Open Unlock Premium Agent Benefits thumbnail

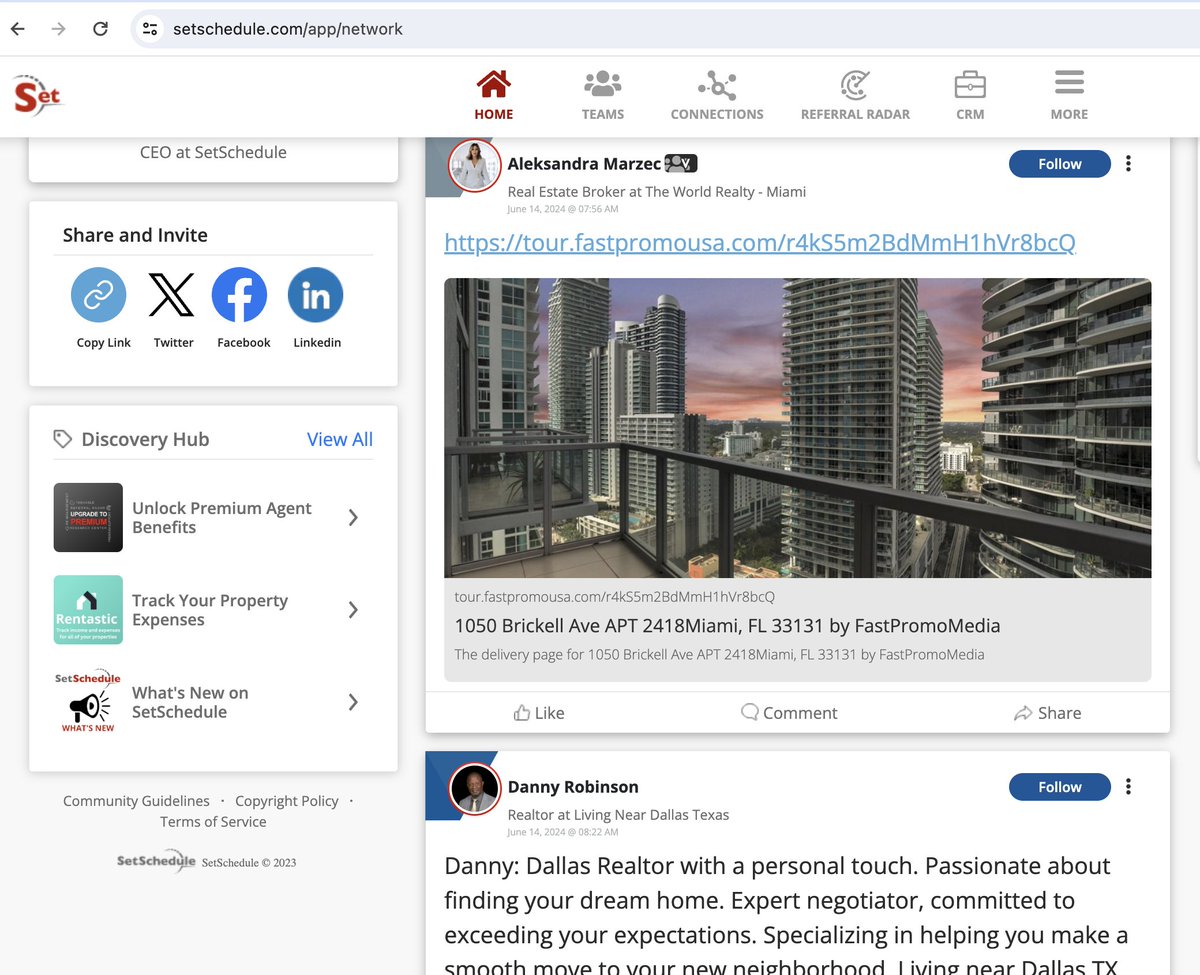coord(88,518)
